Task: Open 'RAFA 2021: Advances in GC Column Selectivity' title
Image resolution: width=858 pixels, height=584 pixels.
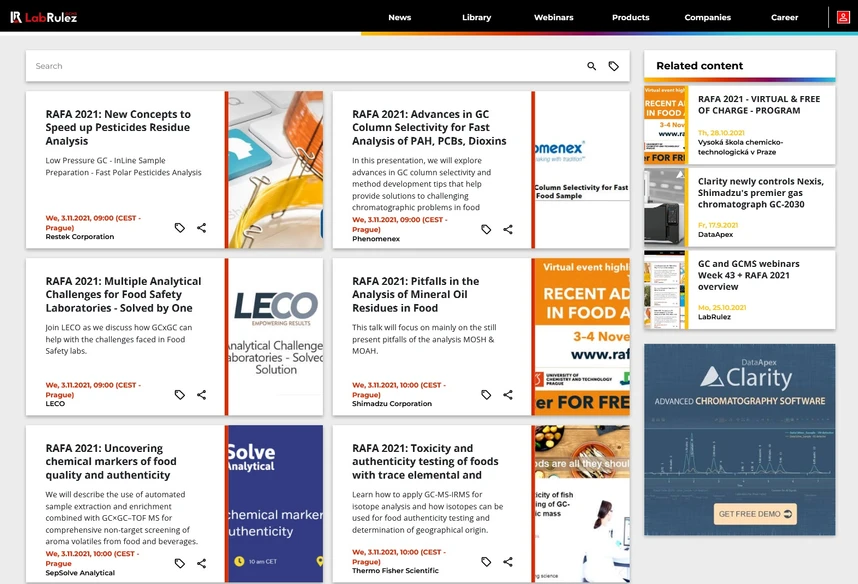Action: pos(429,128)
